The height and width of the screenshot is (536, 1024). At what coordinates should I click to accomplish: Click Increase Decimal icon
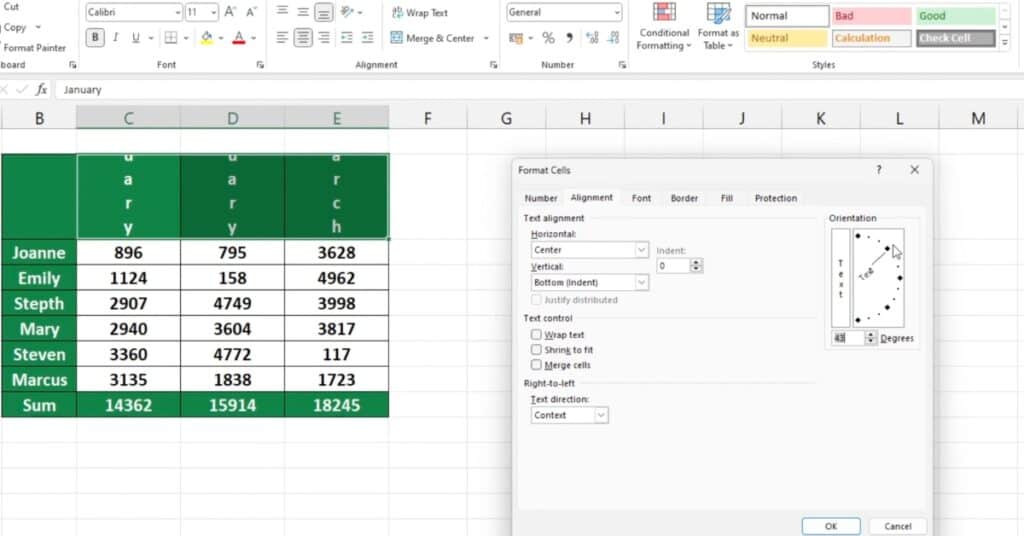pos(592,38)
